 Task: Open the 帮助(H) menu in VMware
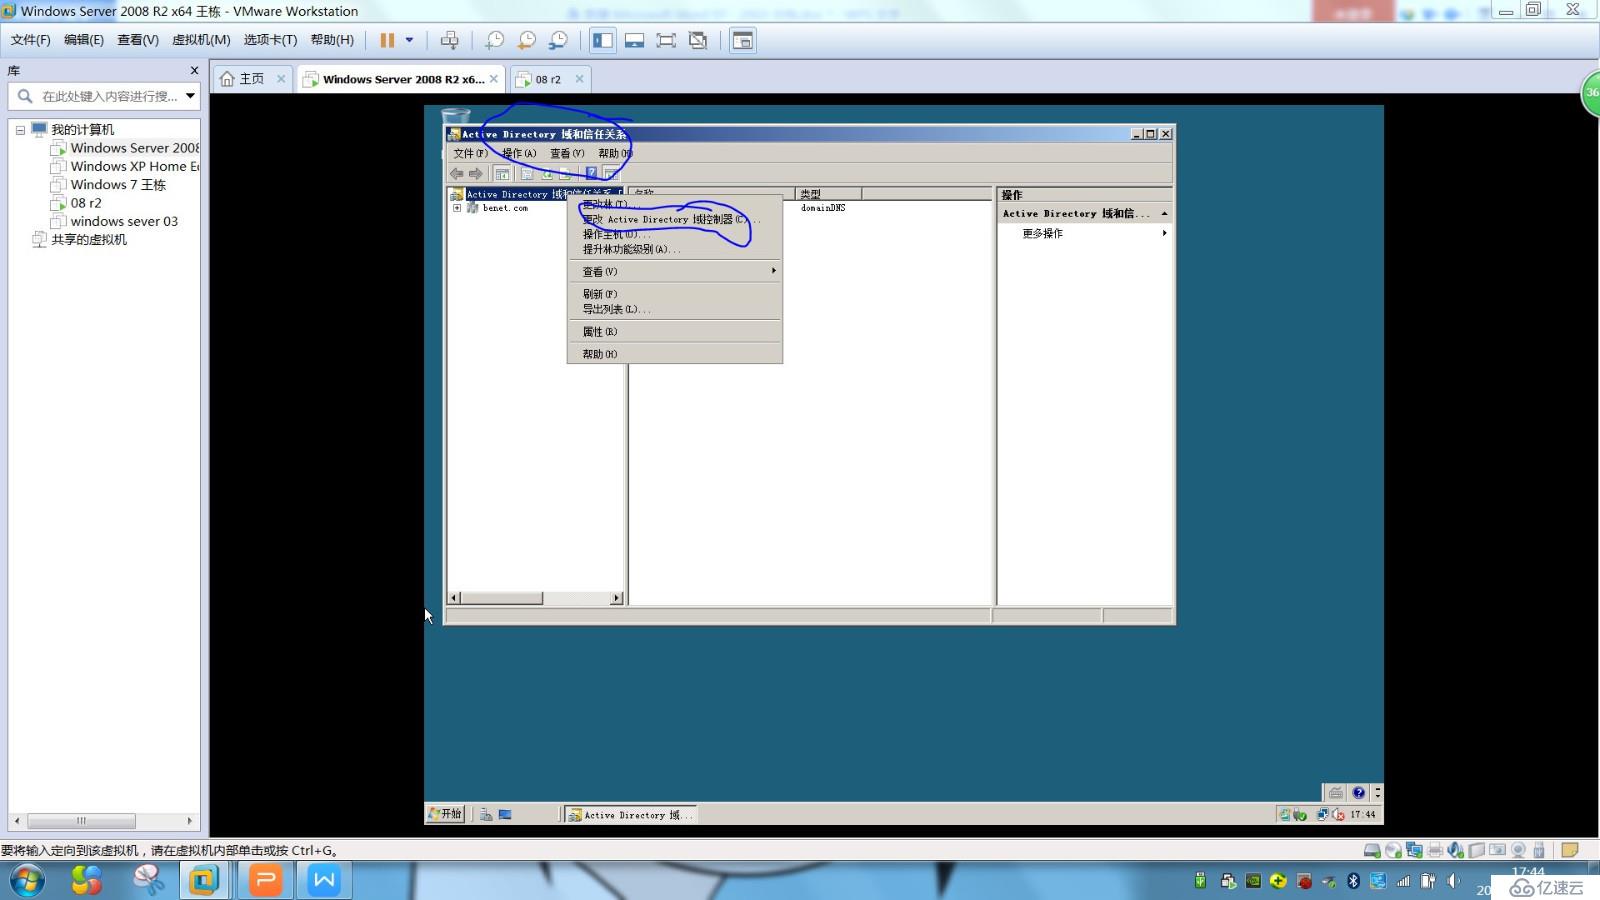(332, 40)
